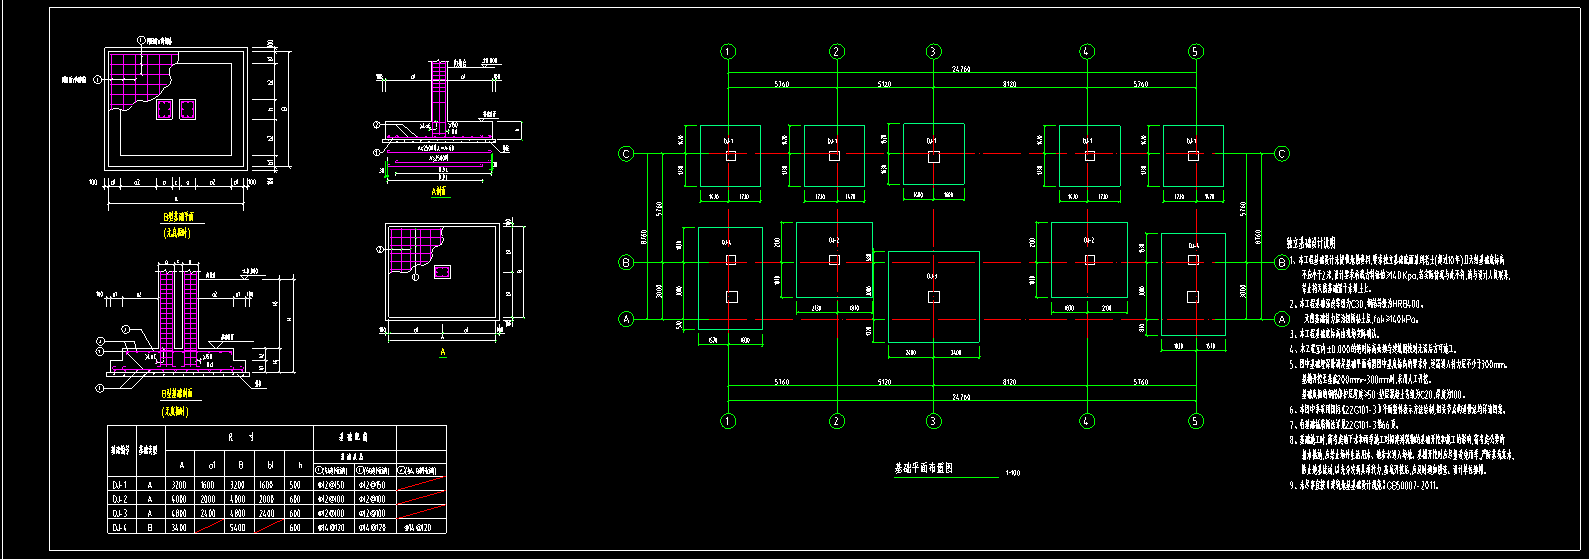Click axis bubble C left of the plan
Image resolution: width=1590 pixels, height=559 pixels.
coord(626,154)
